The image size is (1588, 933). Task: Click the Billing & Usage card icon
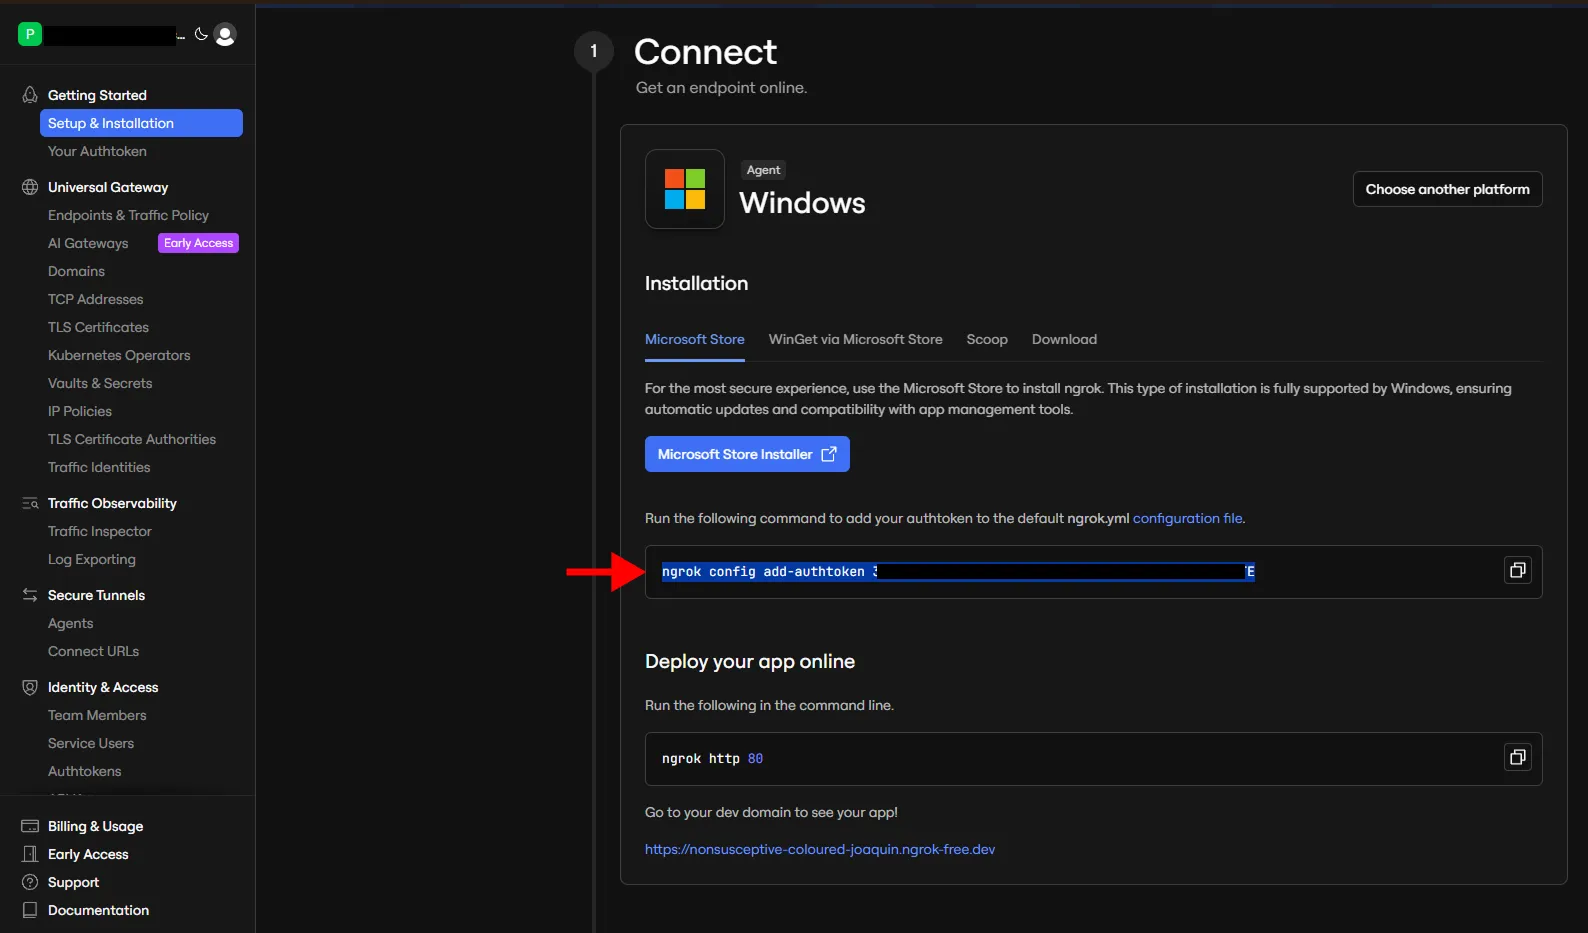(x=30, y=826)
